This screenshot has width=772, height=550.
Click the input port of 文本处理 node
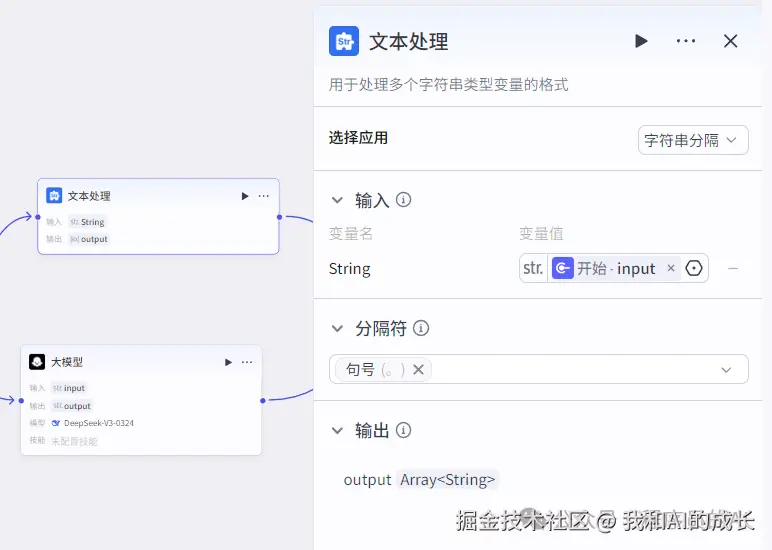(x=38, y=217)
